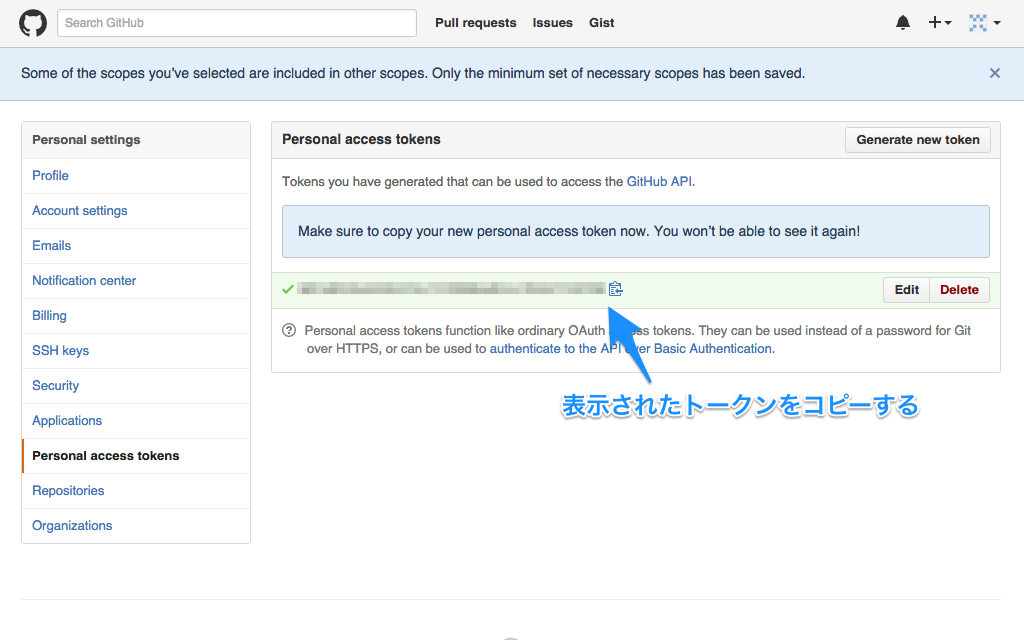The image size is (1024, 640).
Task: Focus the Search GitHub field
Action: pyautogui.click(x=236, y=23)
